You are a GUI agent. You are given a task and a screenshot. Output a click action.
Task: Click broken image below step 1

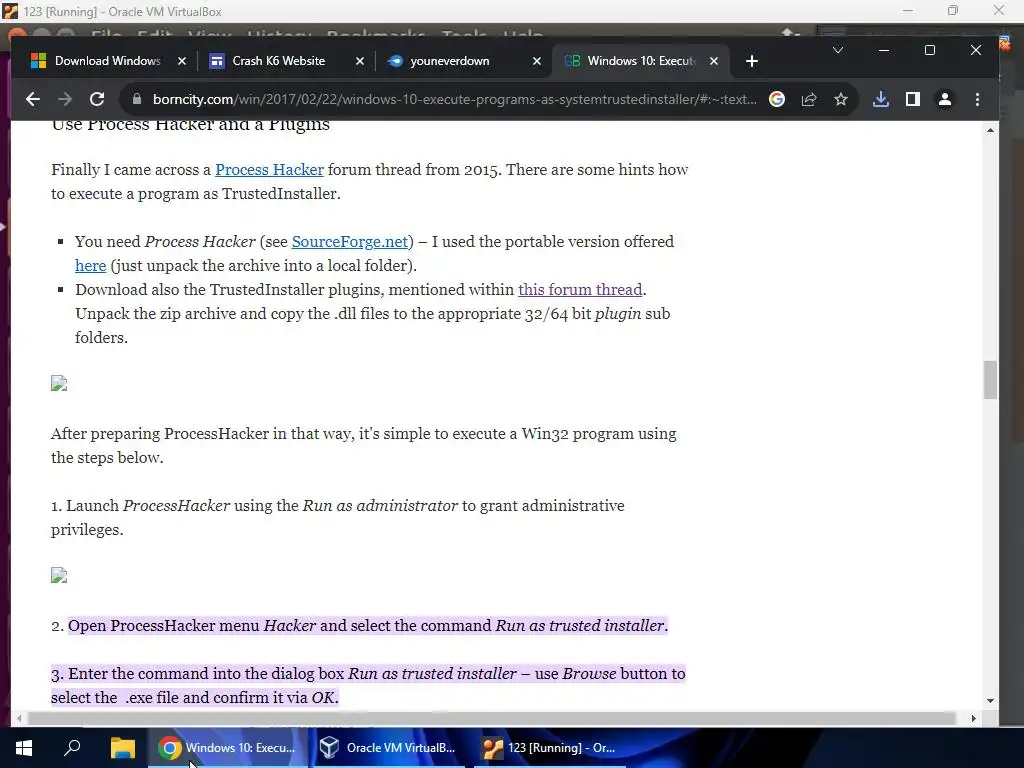pyautogui.click(x=59, y=575)
